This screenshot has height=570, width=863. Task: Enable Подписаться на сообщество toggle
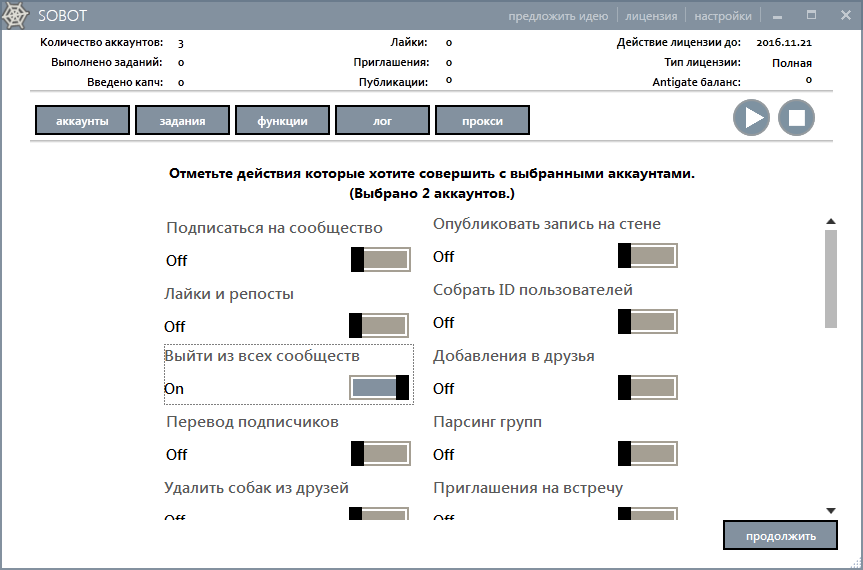click(381, 260)
